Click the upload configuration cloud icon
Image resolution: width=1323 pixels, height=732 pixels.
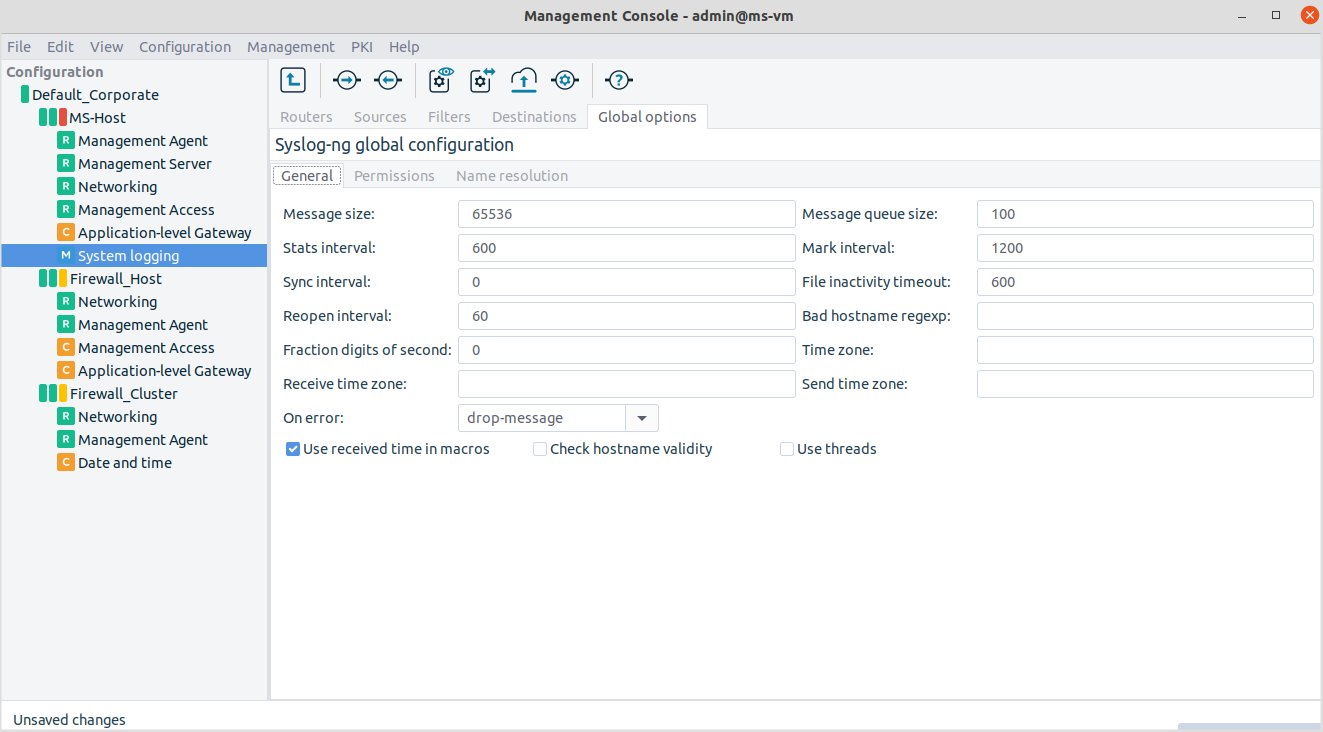[x=524, y=80]
